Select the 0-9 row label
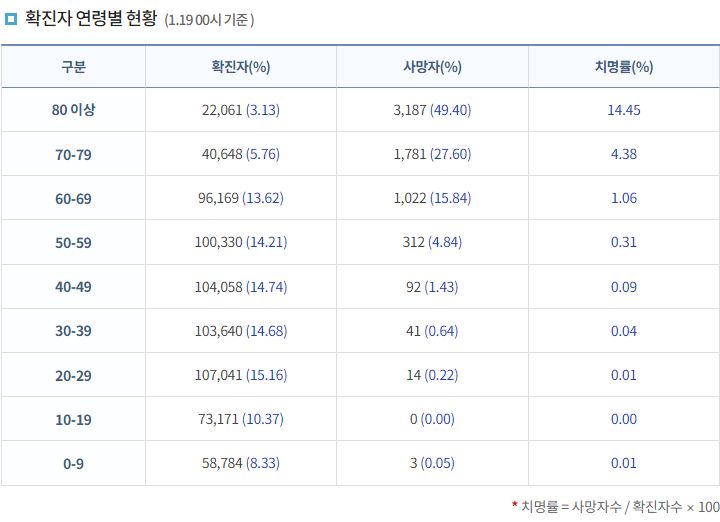This screenshot has width=720, height=522. pos(73,464)
